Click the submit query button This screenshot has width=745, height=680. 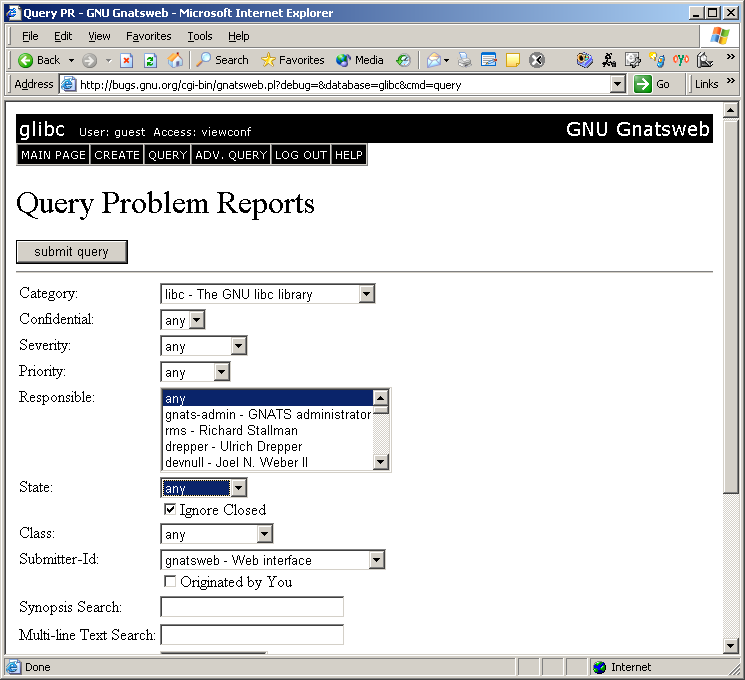[x=72, y=251]
